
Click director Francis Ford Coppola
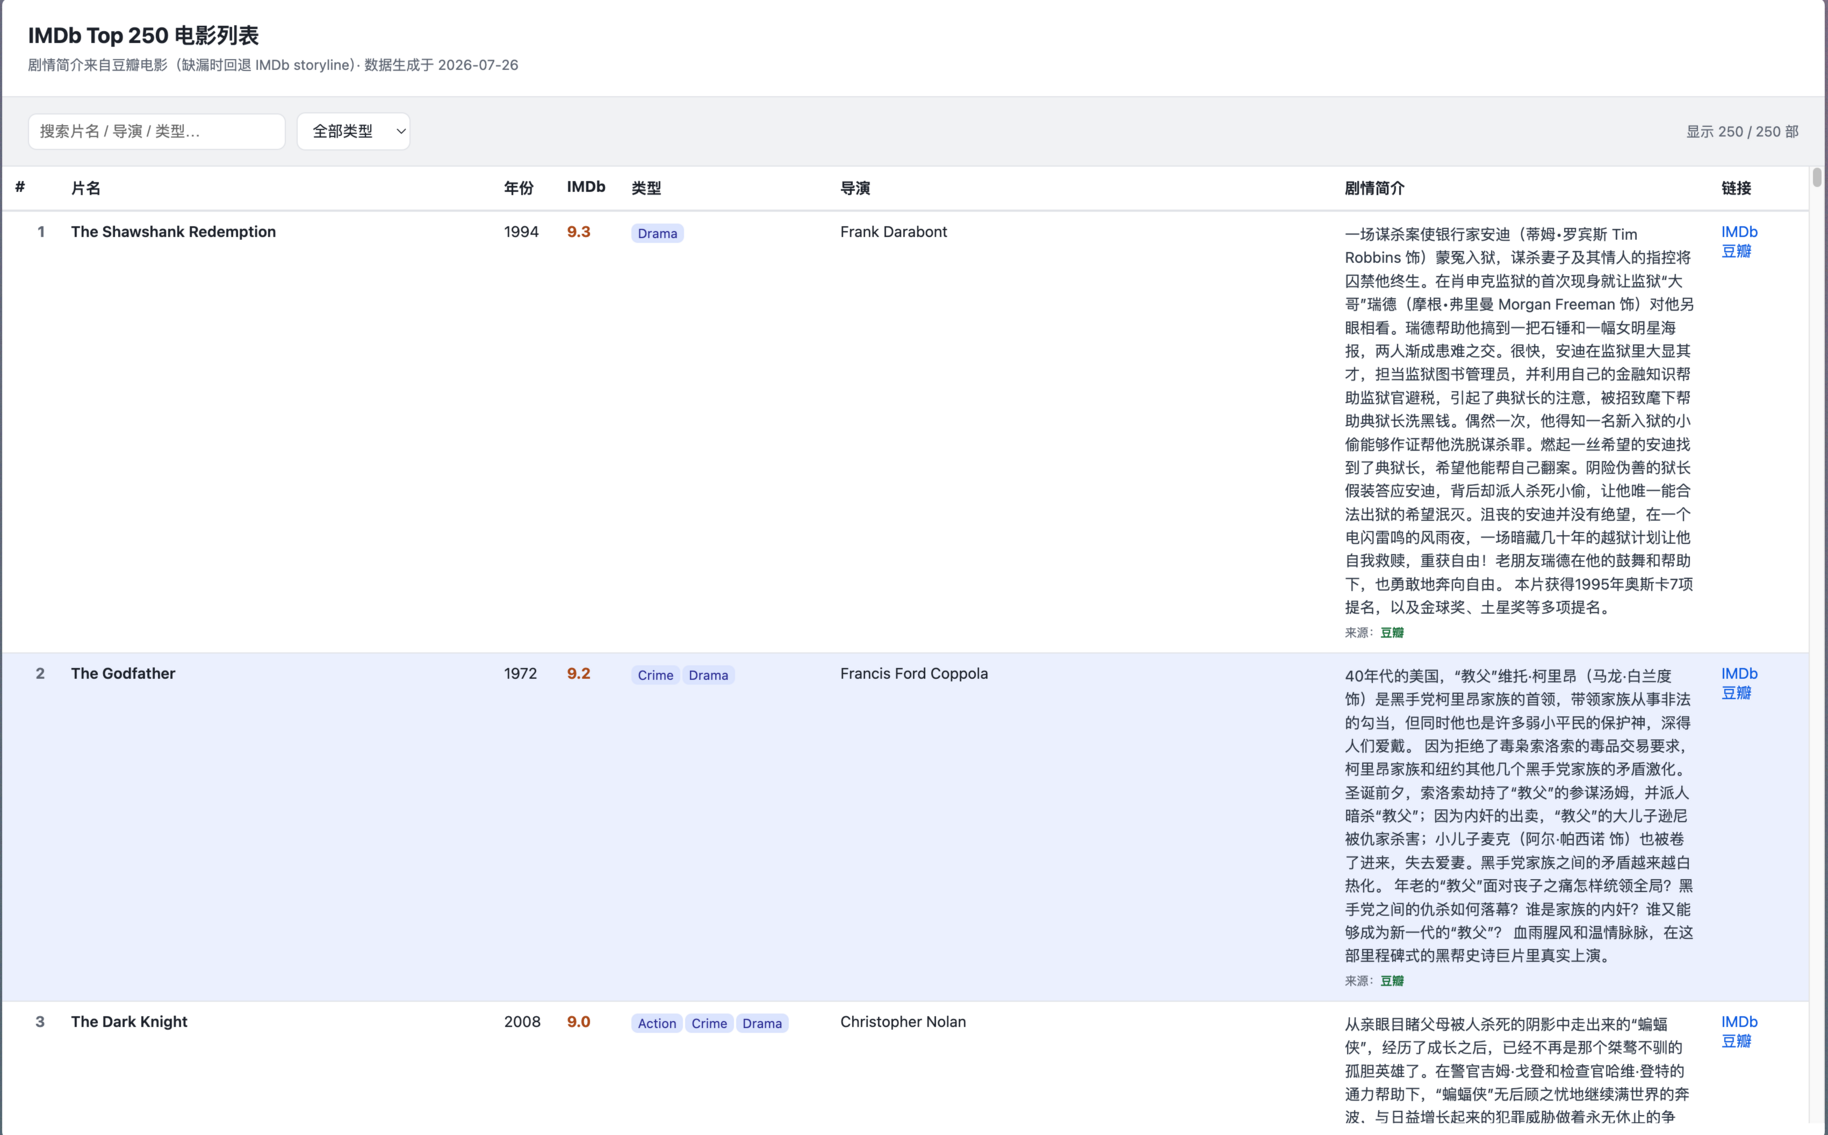coord(914,674)
